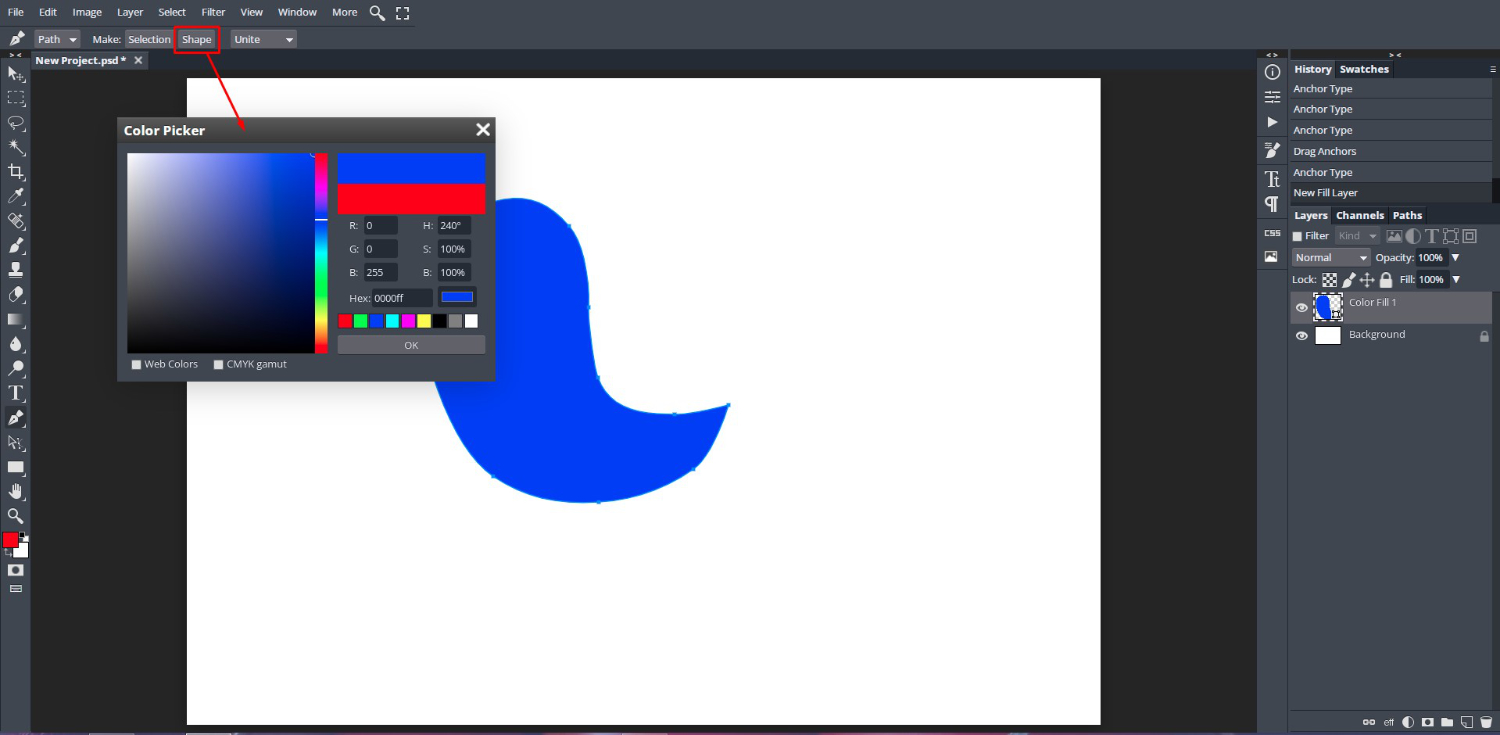Switch to the Channels tab
The height and width of the screenshot is (735, 1500).
click(x=1360, y=215)
